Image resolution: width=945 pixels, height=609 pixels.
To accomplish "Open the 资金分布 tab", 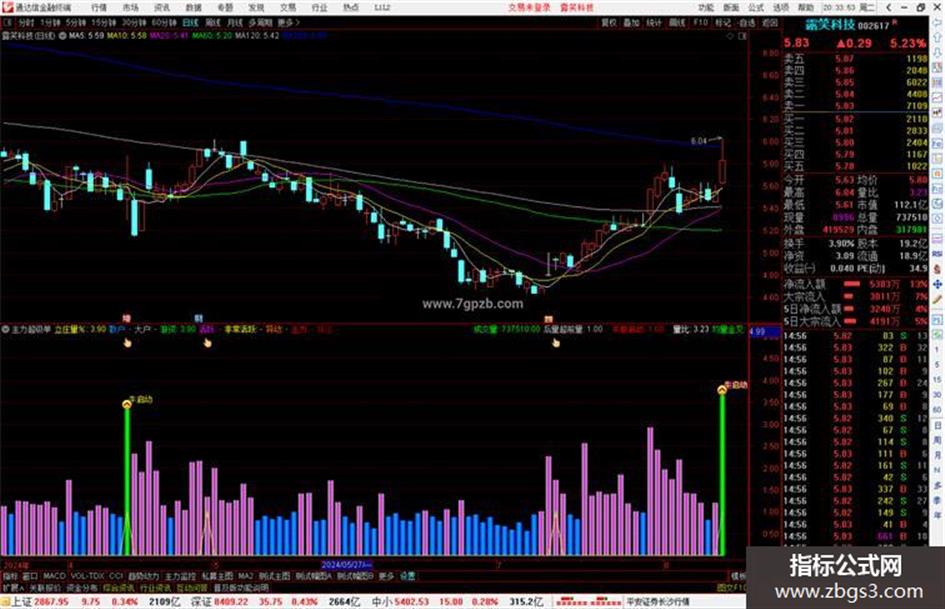I will click(81, 588).
